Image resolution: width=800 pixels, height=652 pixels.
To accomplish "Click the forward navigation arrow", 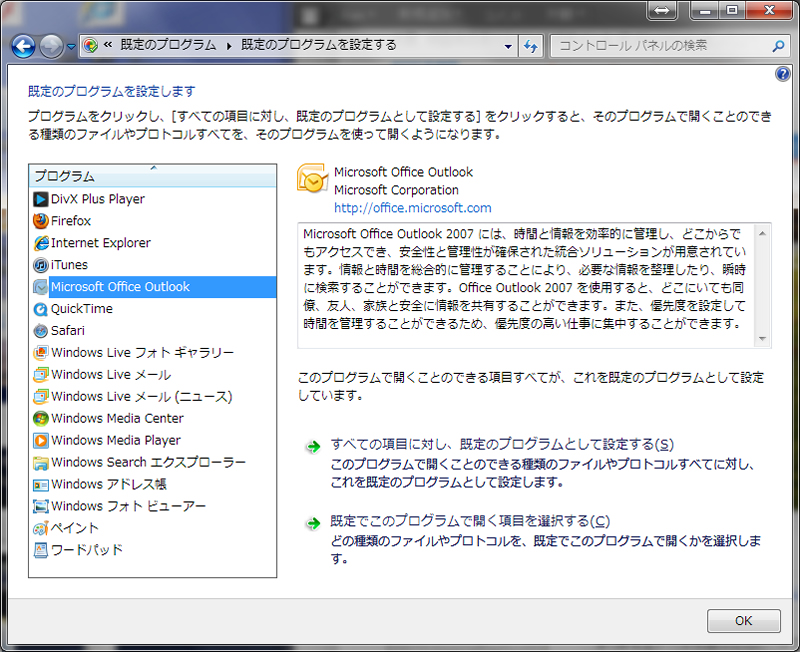I will point(51,46).
